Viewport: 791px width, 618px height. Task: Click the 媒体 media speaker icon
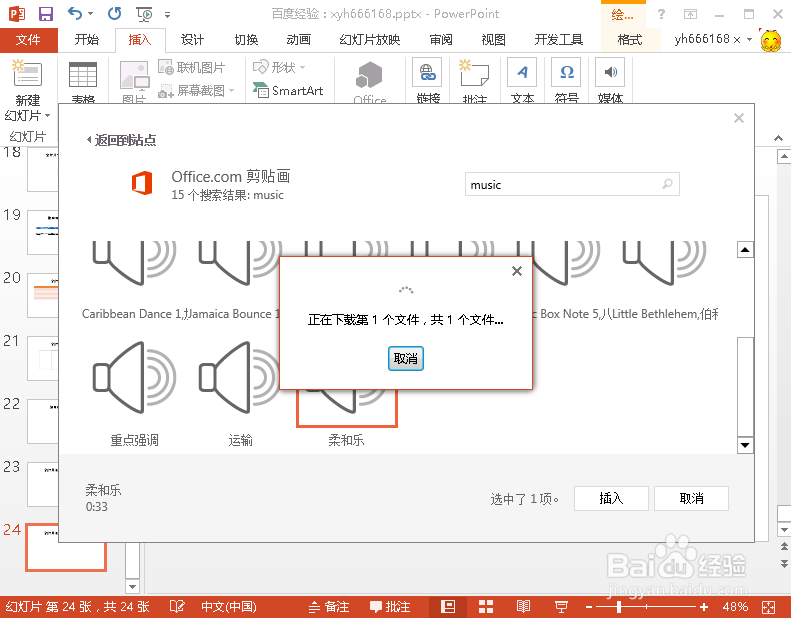pyautogui.click(x=610, y=73)
